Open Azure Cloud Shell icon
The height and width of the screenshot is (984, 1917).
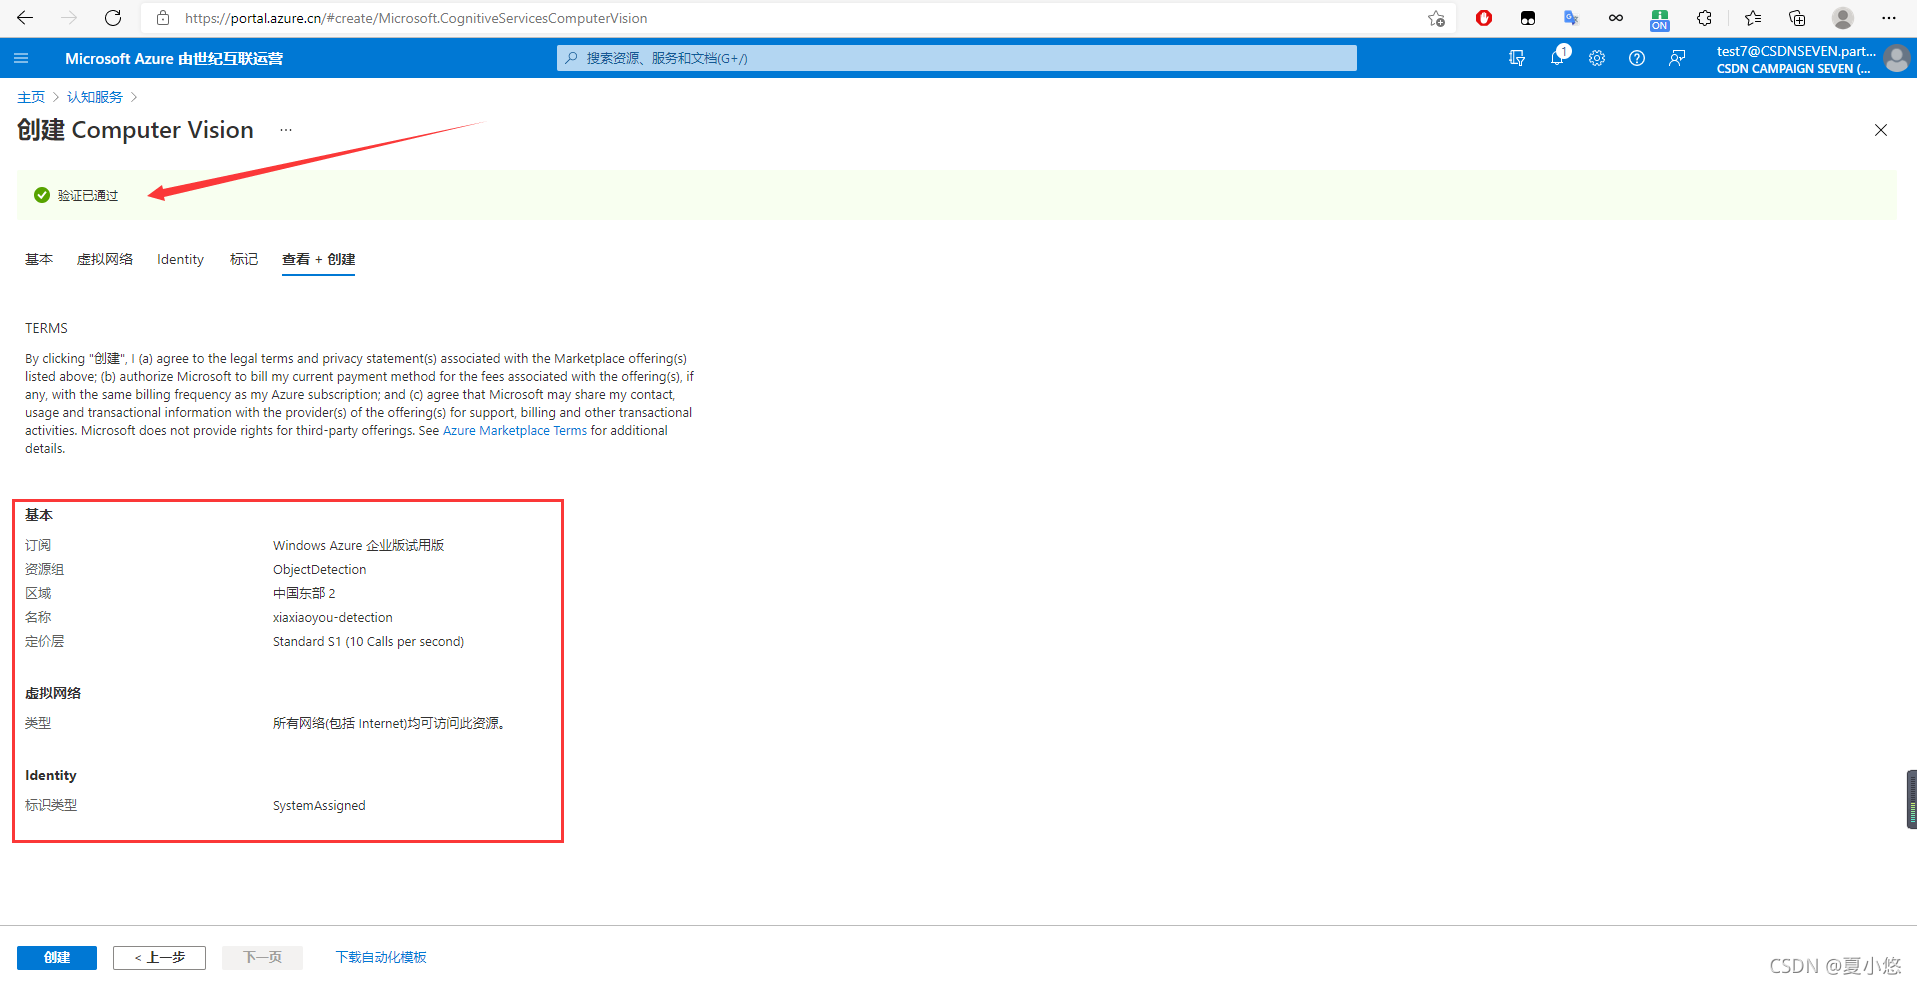coord(1517,58)
